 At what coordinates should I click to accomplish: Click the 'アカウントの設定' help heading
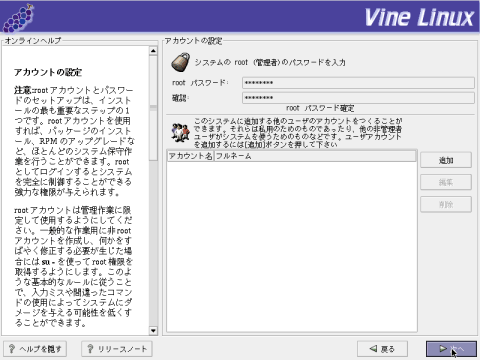pyautogui.click(x=48, y=72)
